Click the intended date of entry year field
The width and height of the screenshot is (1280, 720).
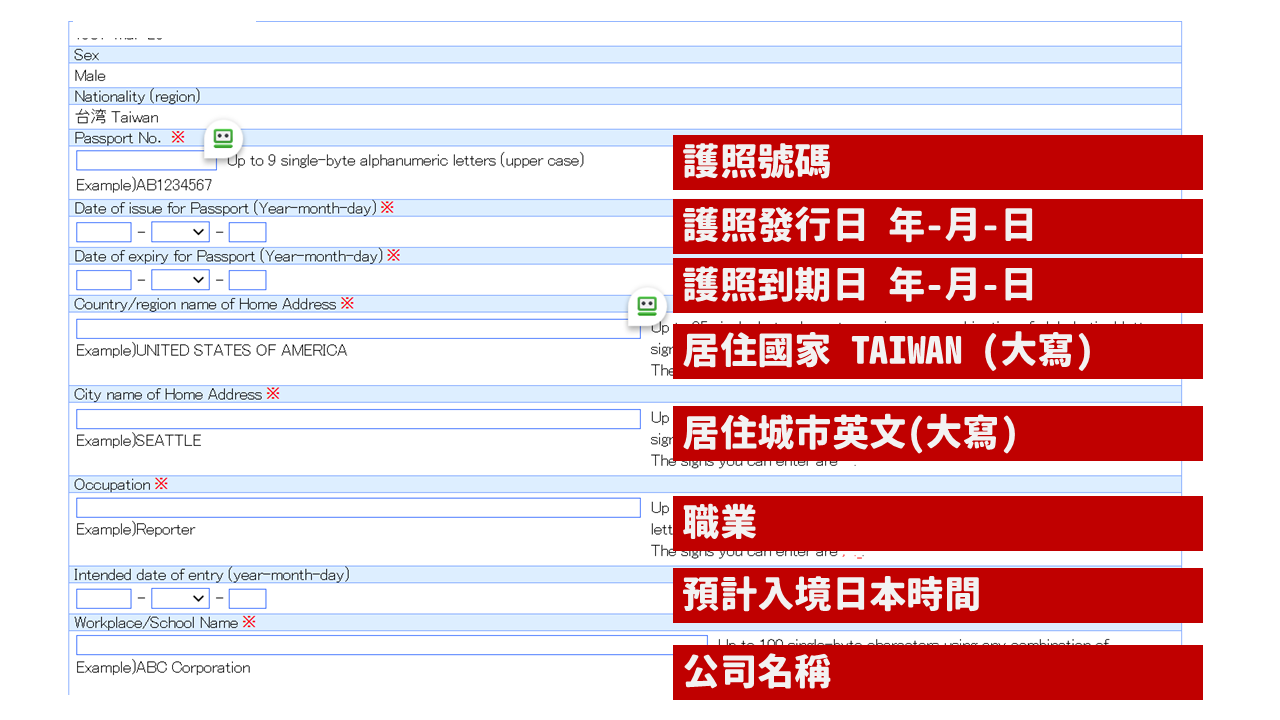click(x=104, y=599)
